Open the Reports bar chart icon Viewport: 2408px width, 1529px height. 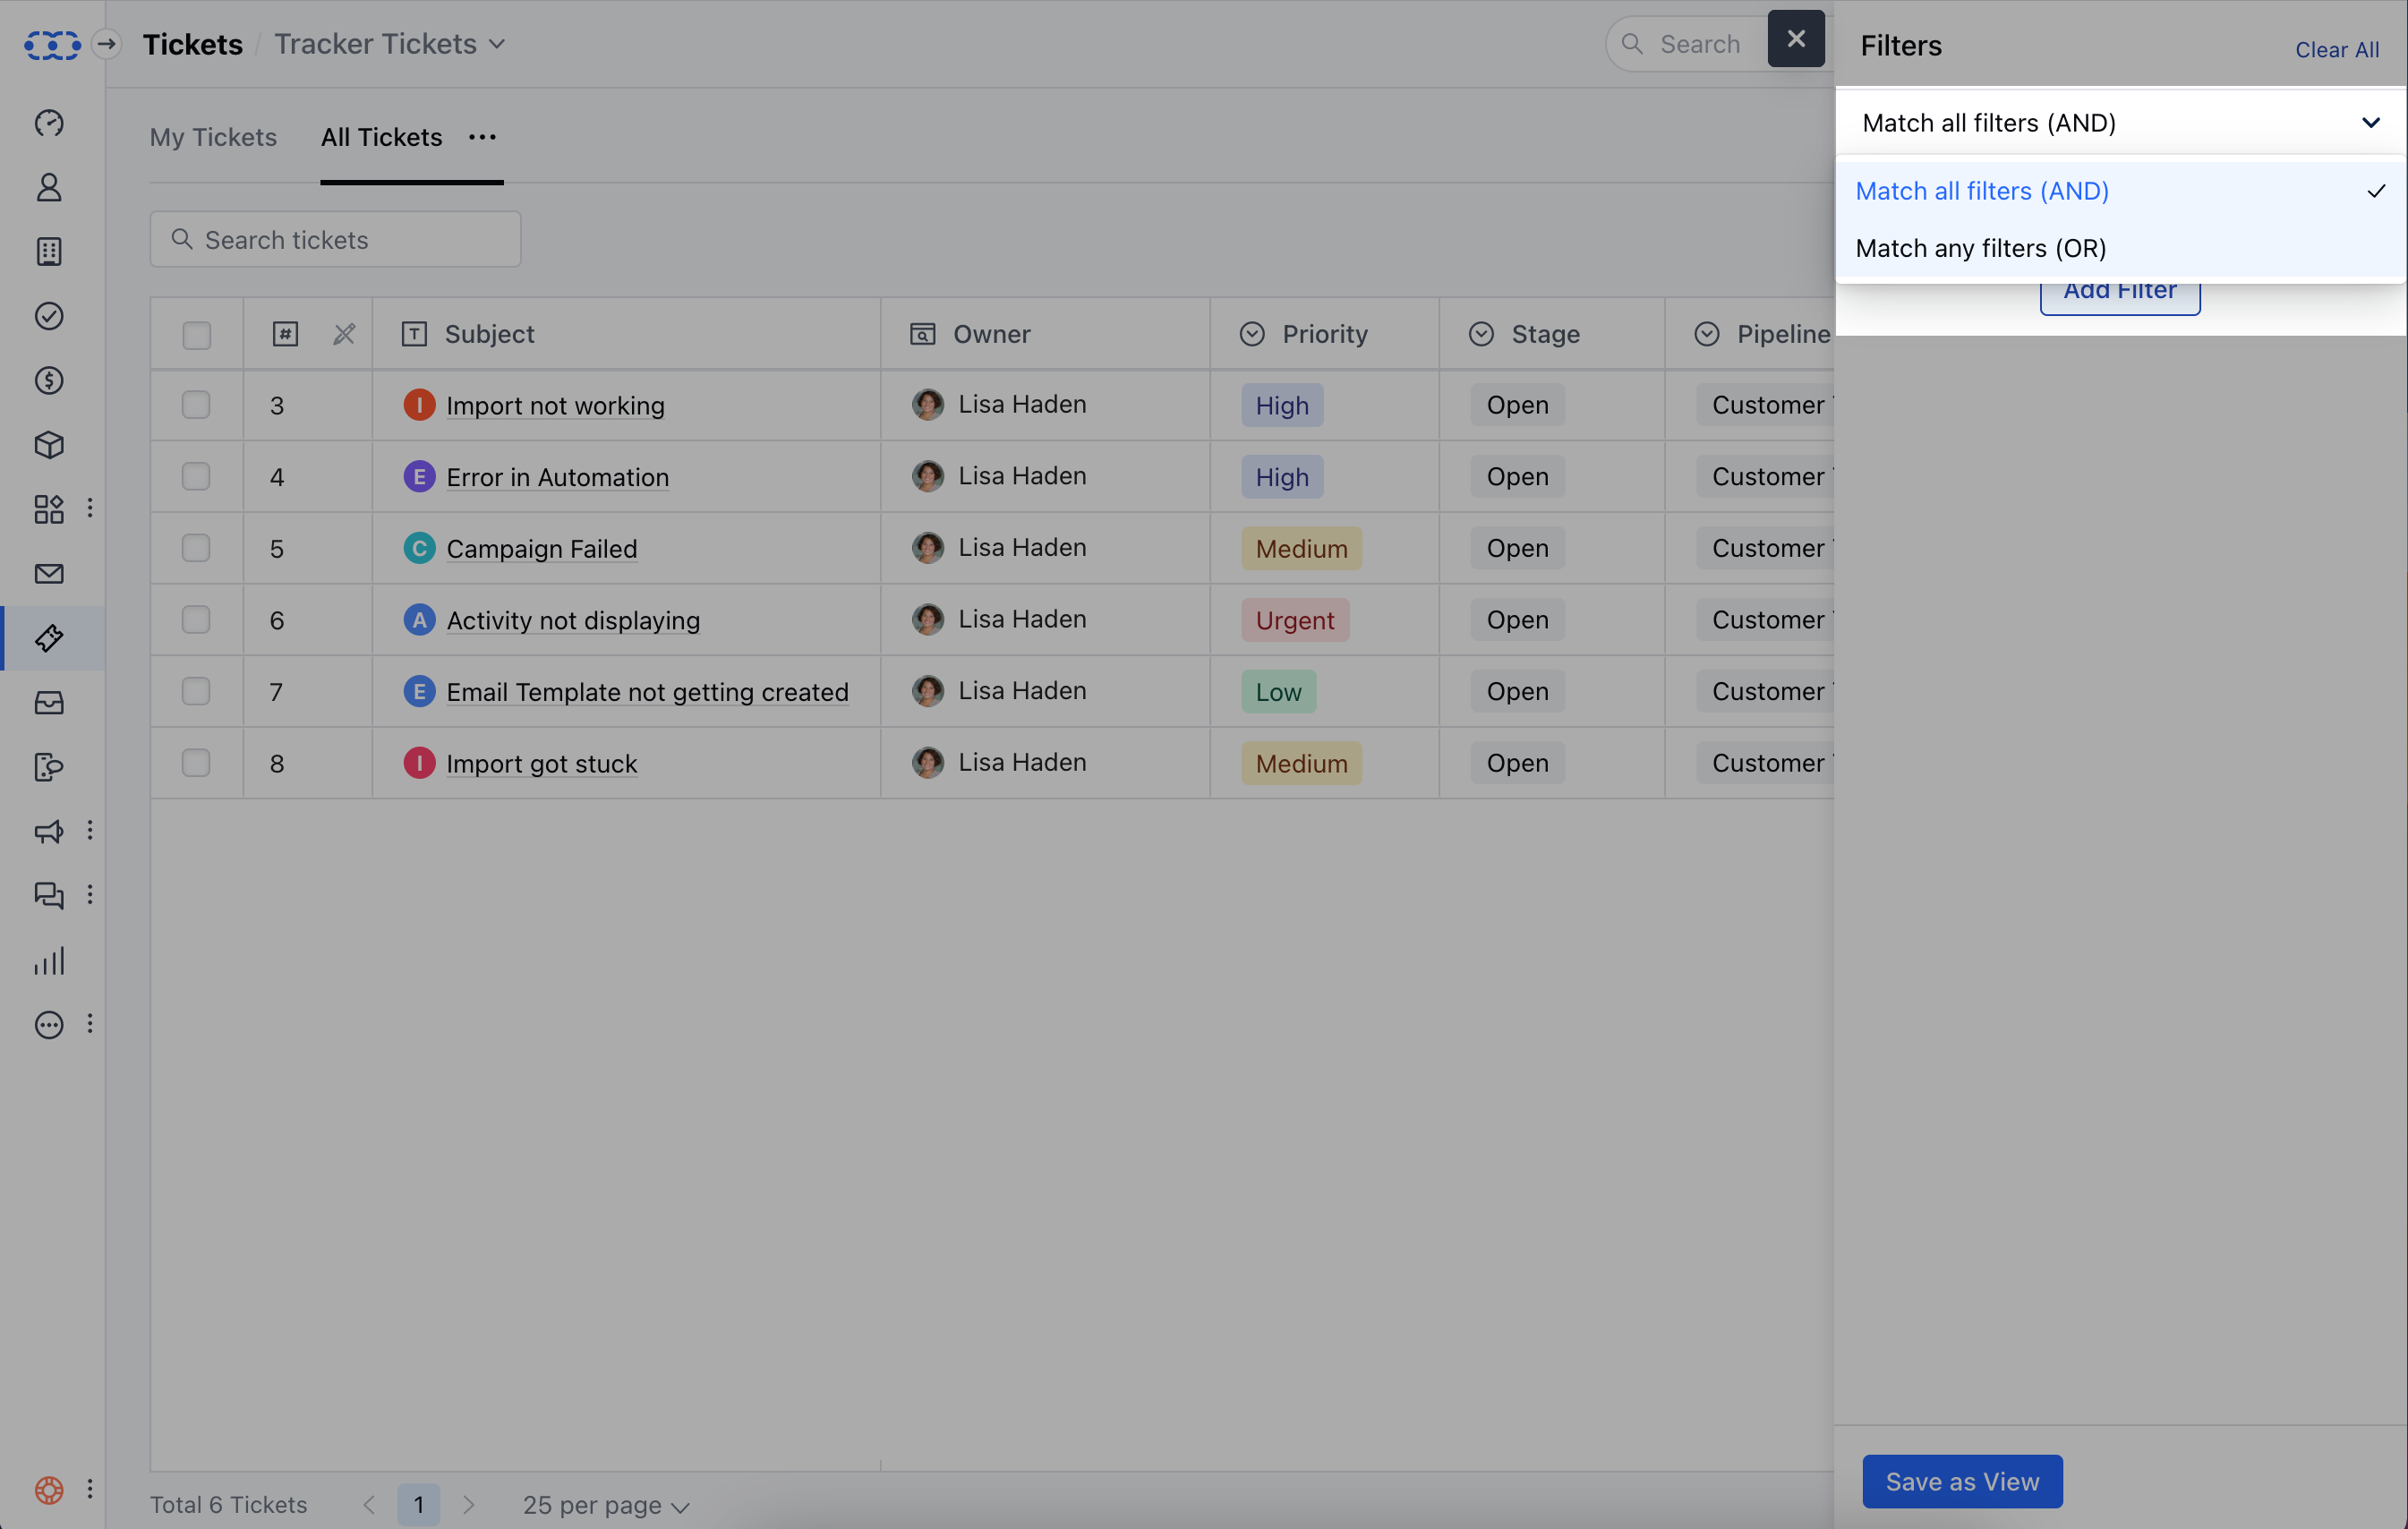tap(49, 961)
